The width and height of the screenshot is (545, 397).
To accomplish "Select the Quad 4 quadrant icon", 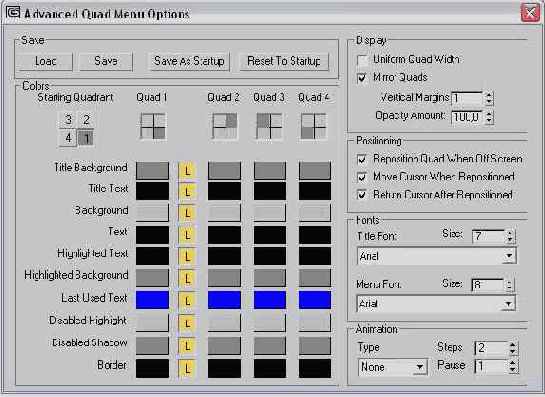I will coord(314,126).
